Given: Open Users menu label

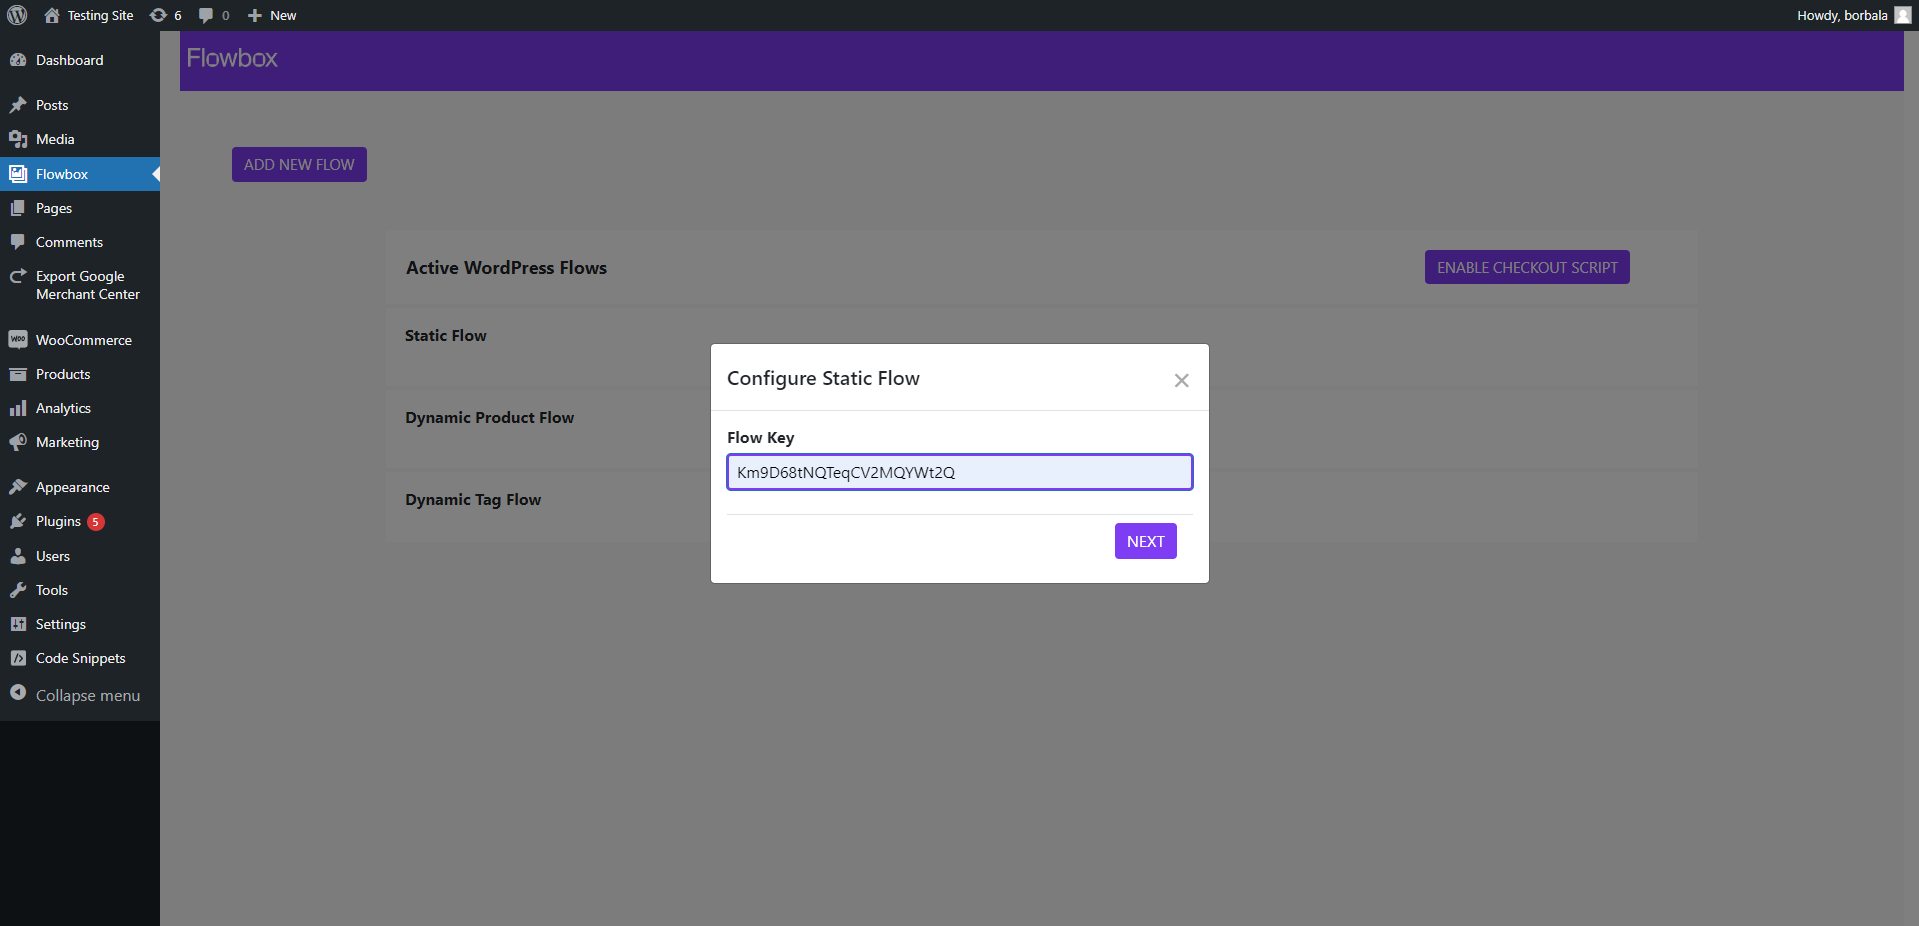Looking at the screenshot, I should click(x=53, y=556).
